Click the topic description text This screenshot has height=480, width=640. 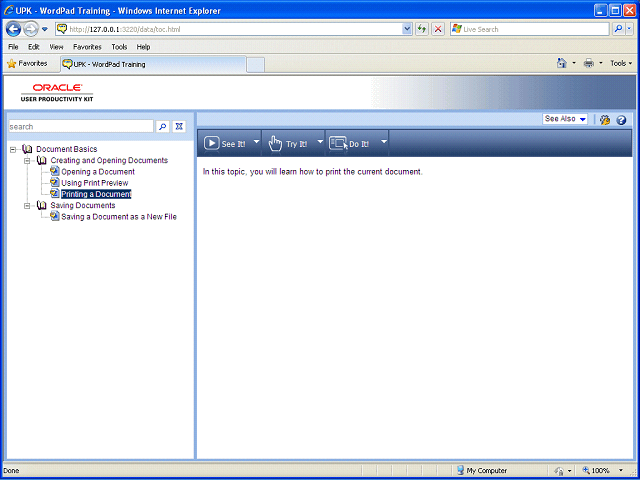(313, 172)
